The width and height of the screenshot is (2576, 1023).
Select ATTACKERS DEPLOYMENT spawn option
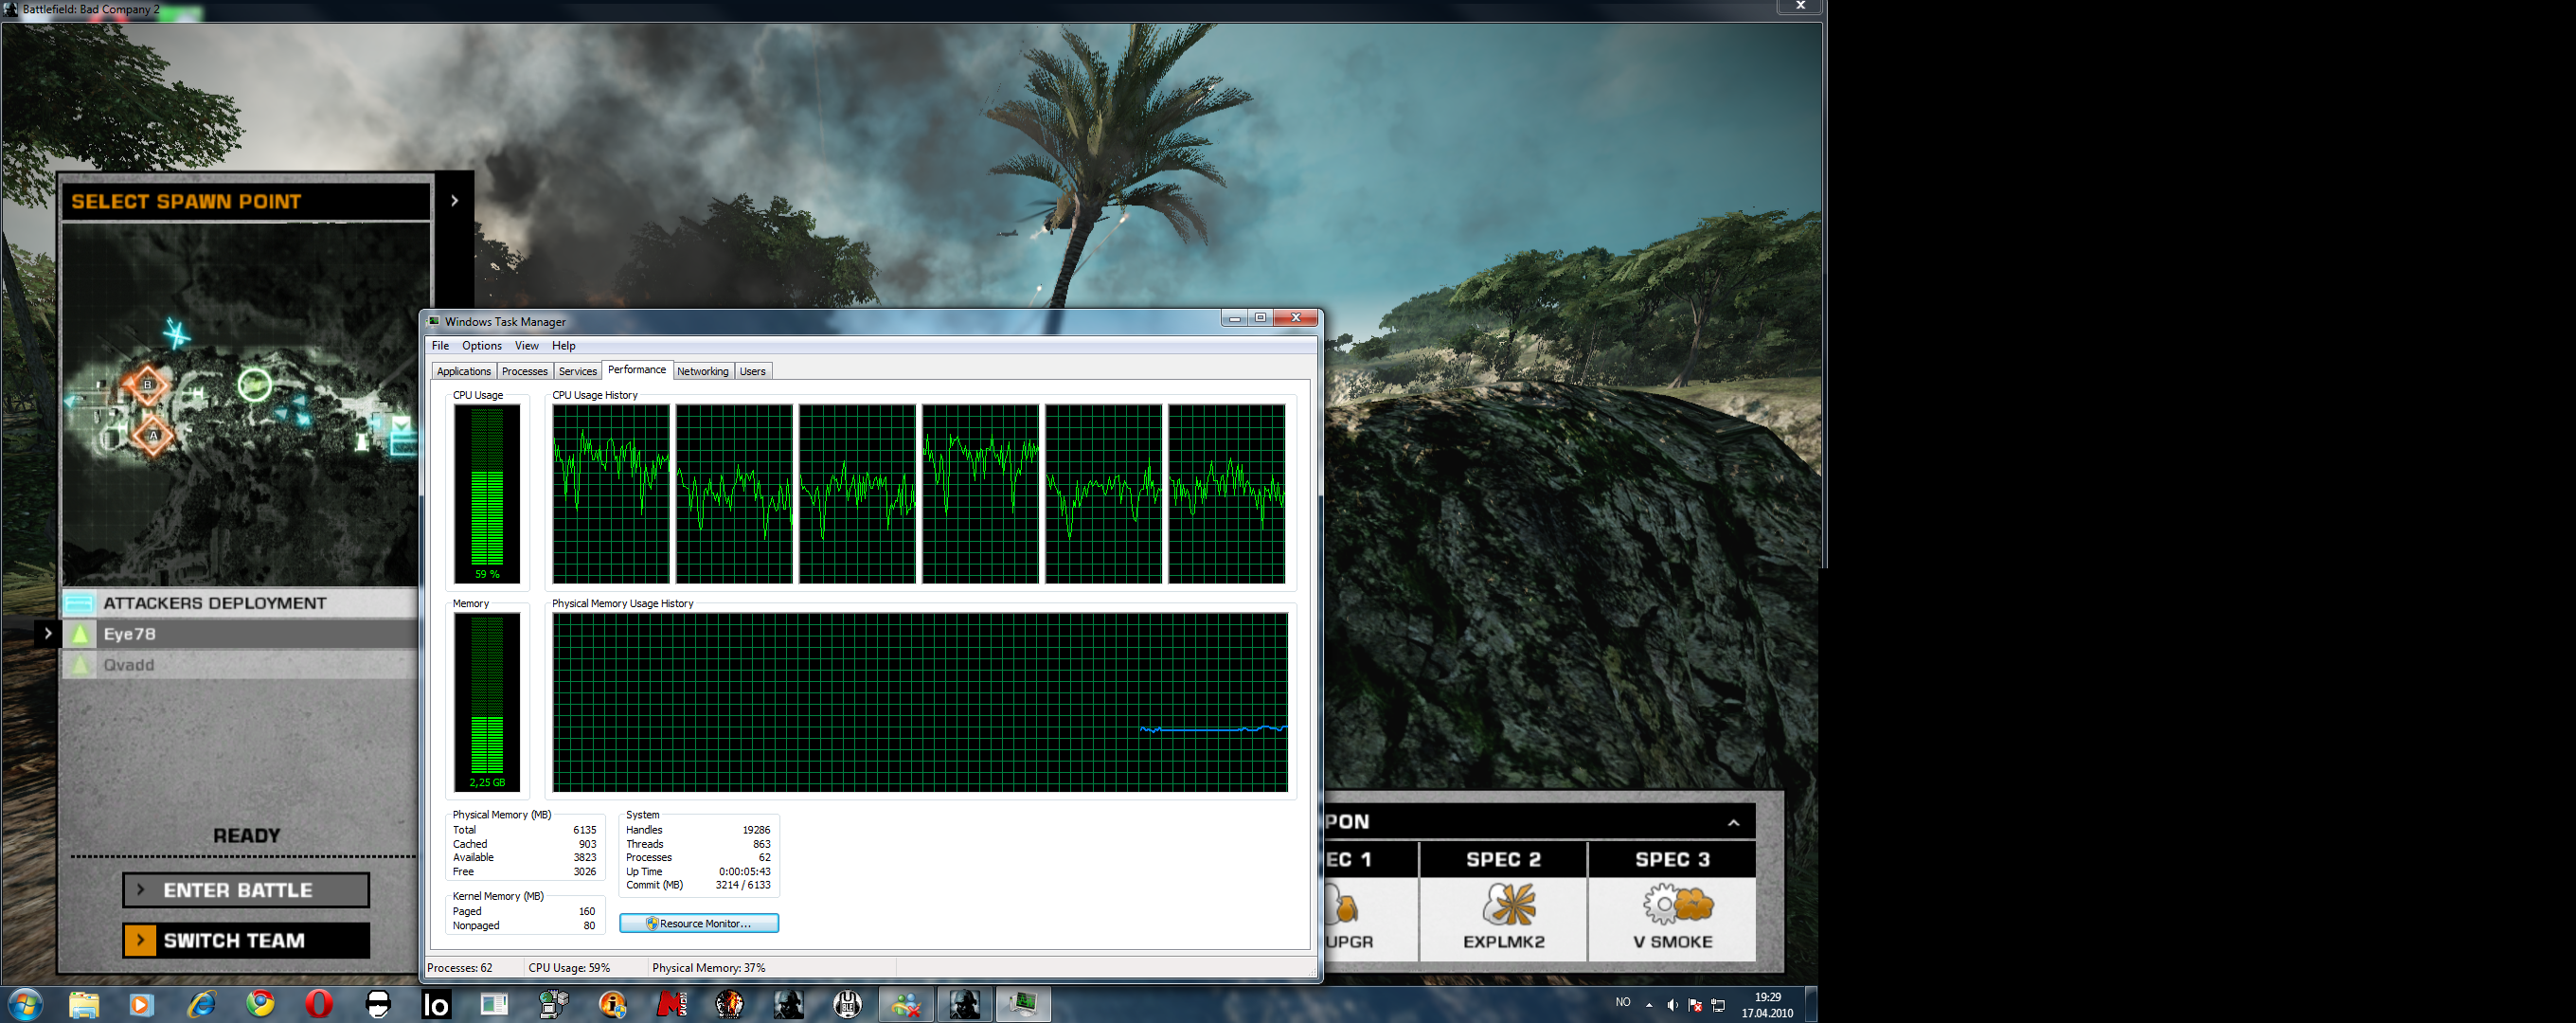[240, 603]
